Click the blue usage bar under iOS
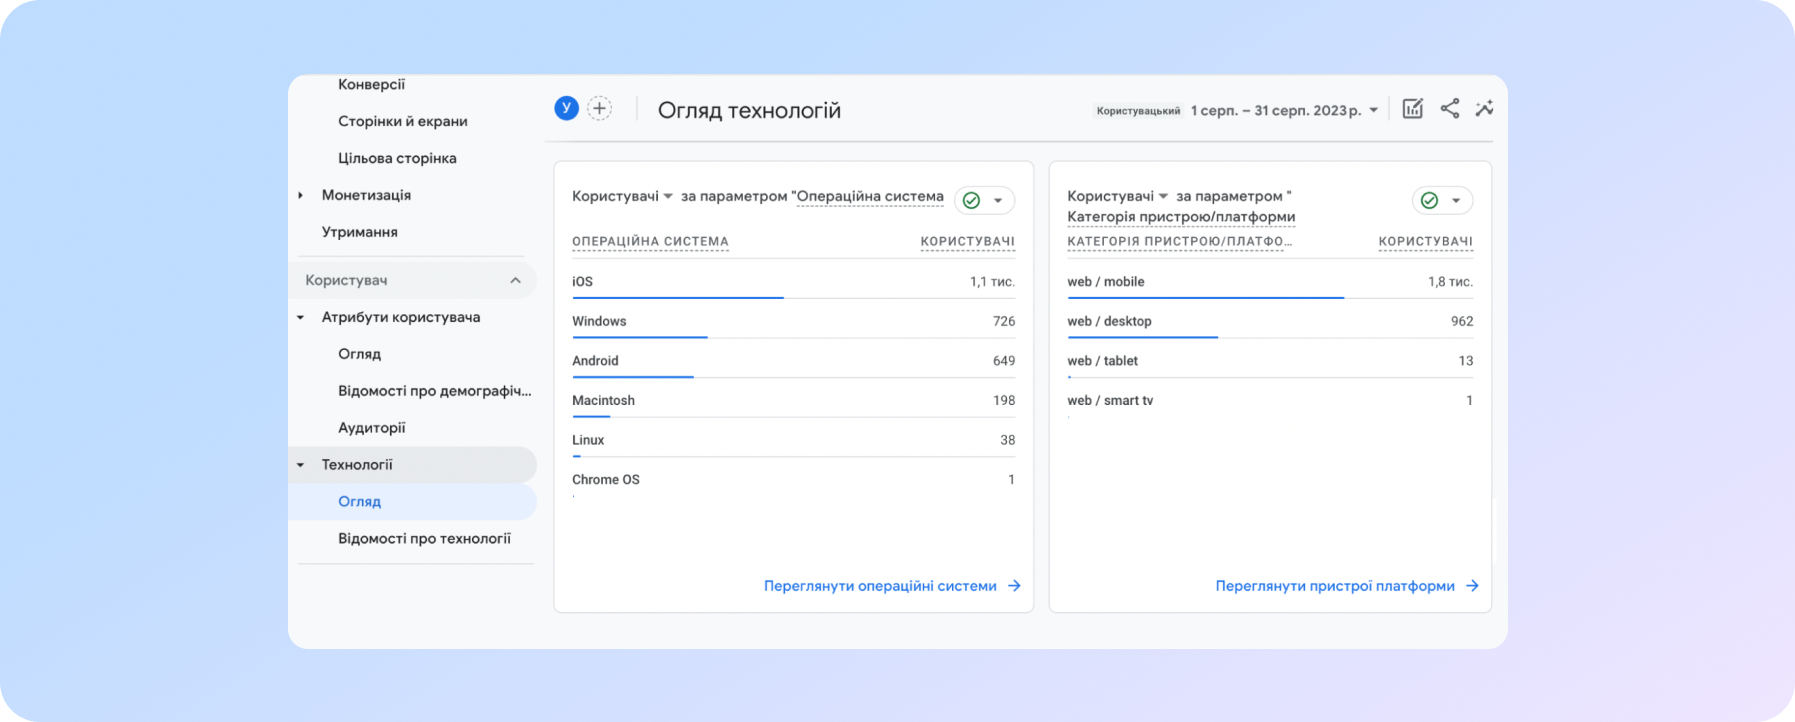1795x722 pixels. (x=677, y=298)
